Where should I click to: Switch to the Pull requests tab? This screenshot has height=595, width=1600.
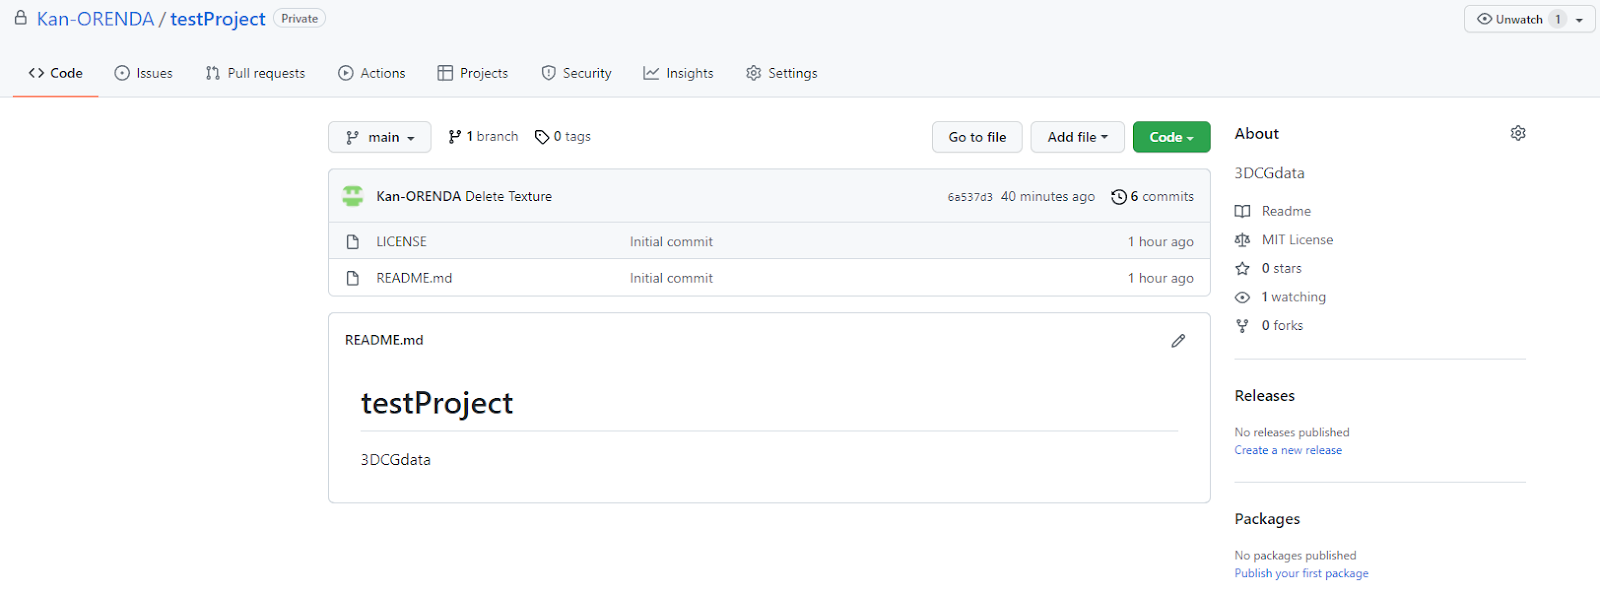[x=255, y=73]
